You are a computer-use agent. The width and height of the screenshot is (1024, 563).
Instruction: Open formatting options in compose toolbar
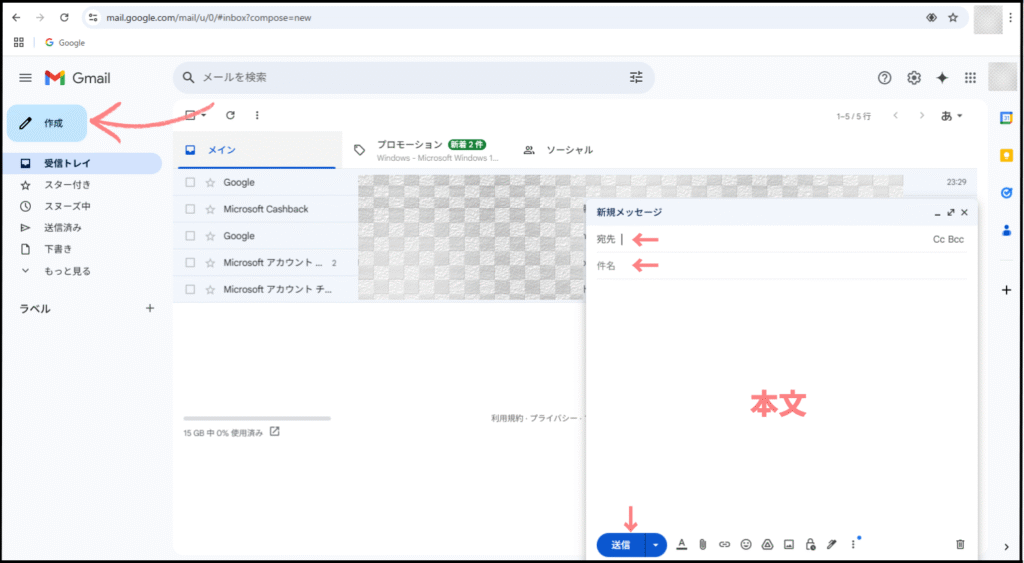click(682, 544)
